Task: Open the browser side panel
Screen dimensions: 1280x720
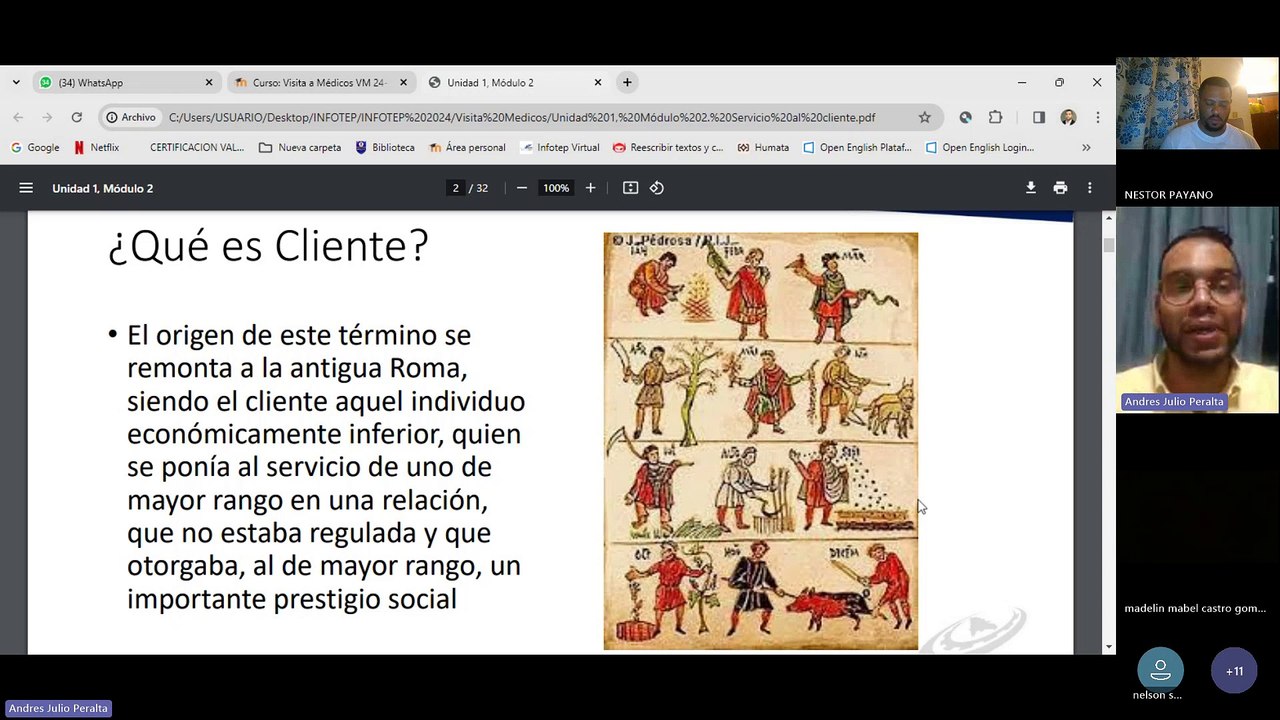Action: click(1039, 117)
